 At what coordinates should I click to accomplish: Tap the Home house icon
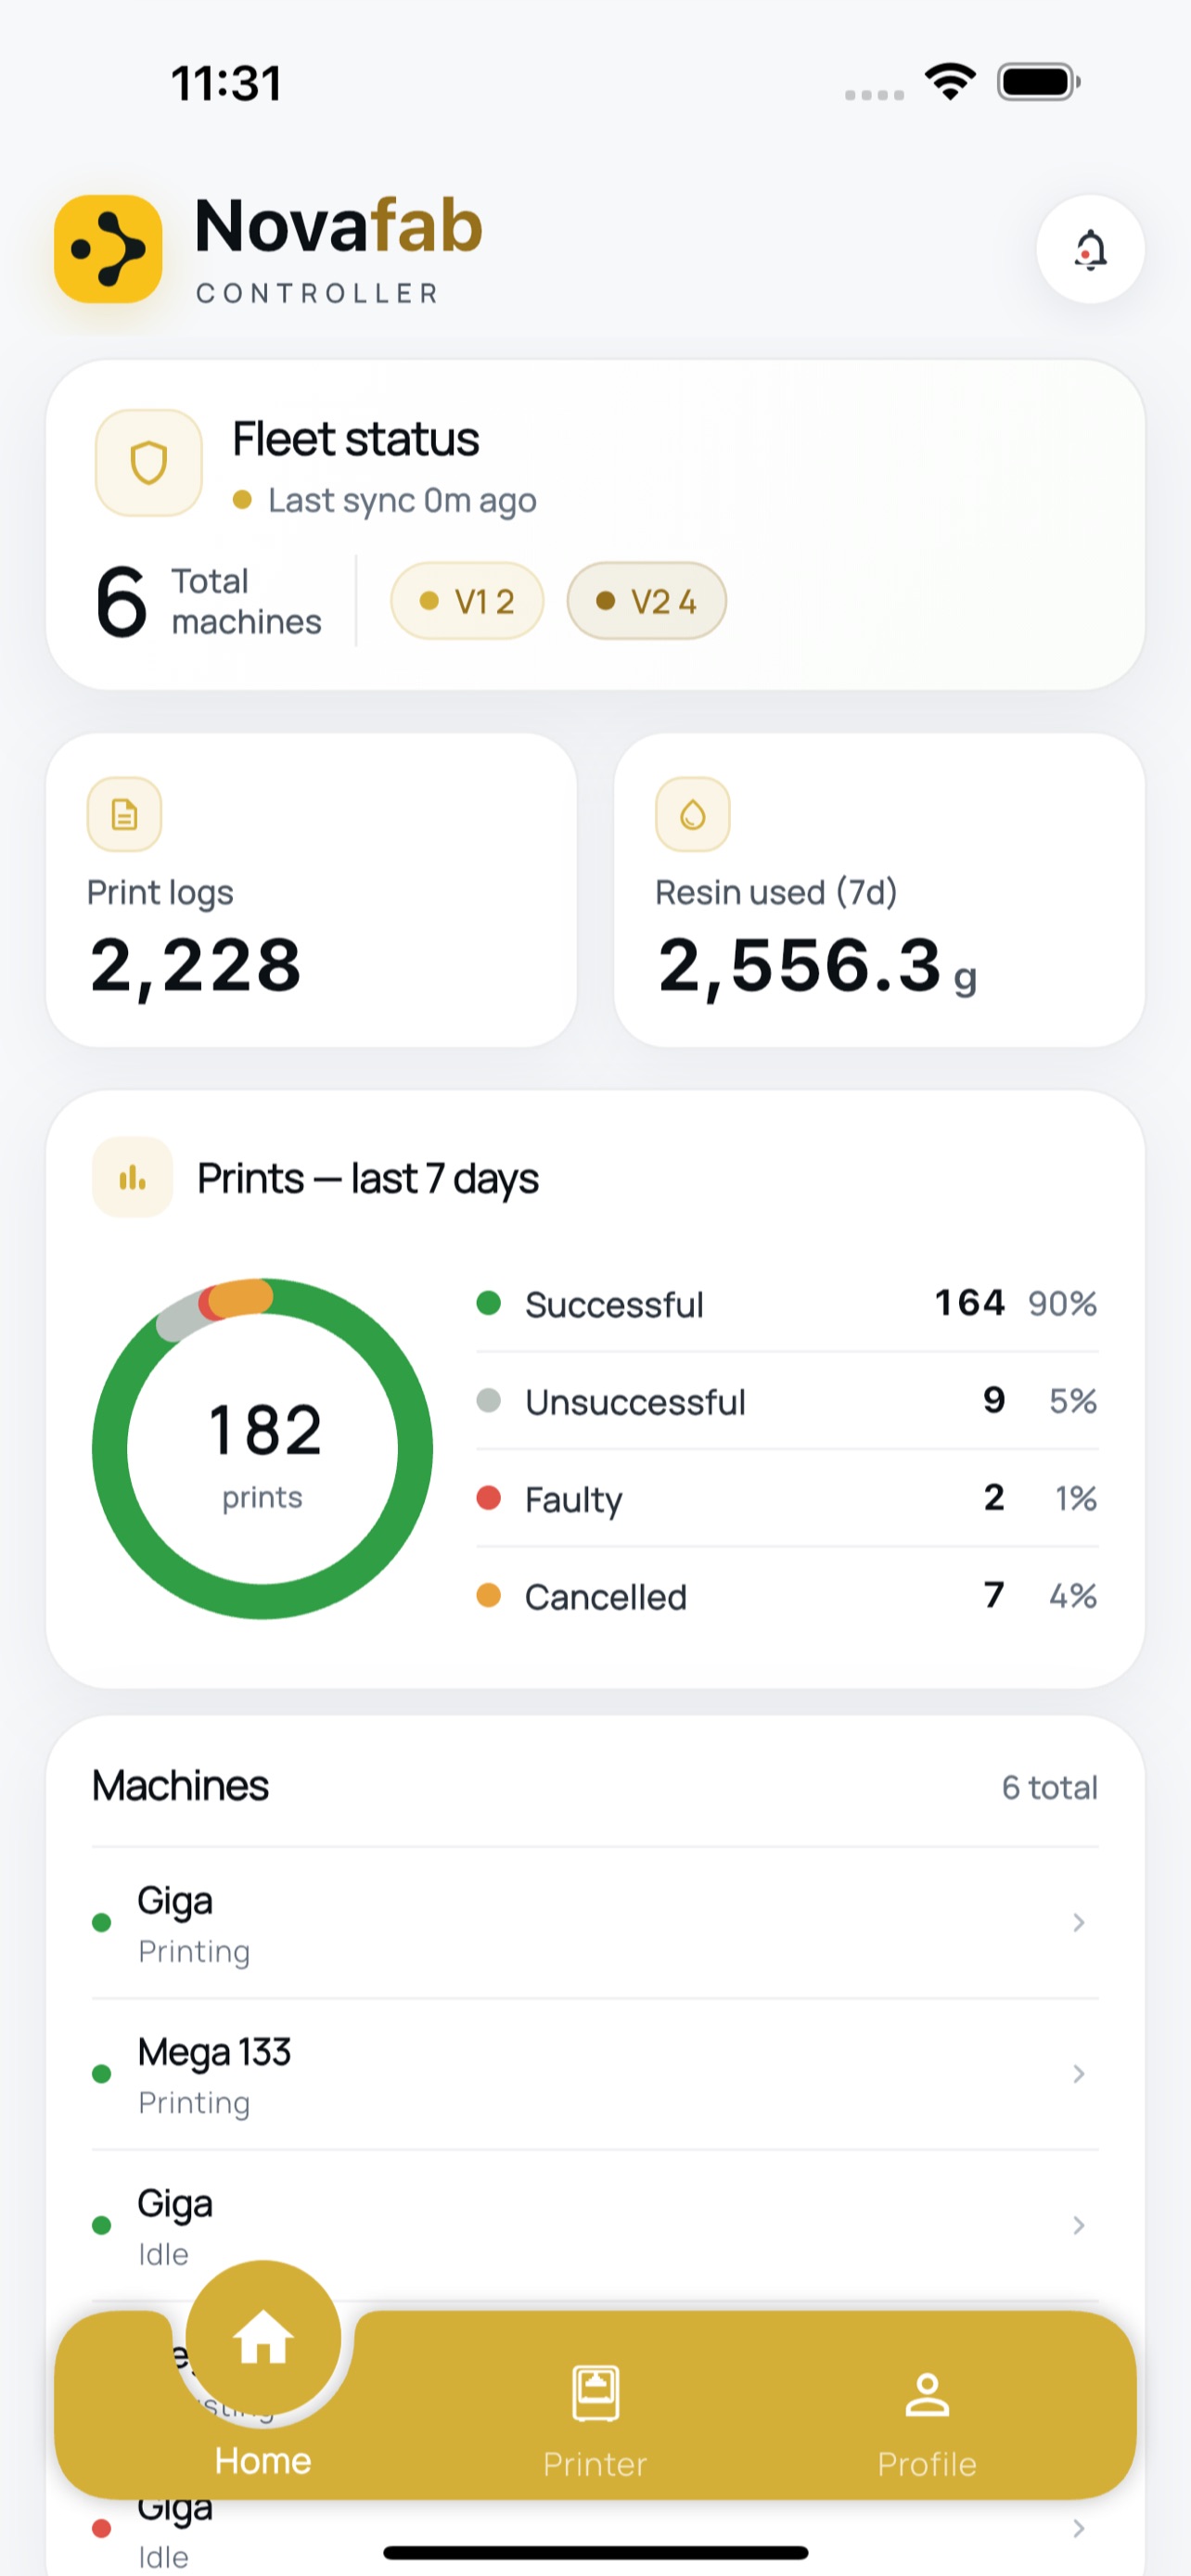coord(263,2339)
